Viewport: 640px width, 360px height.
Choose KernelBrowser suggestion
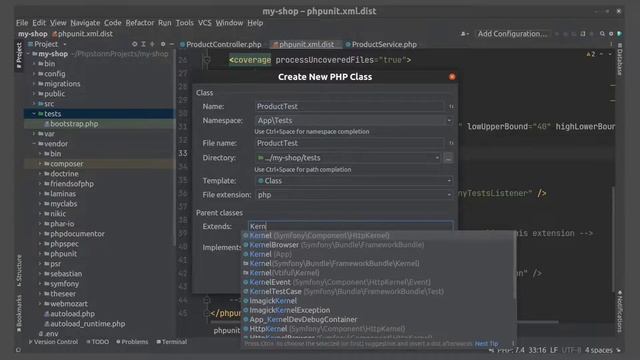click(378, 245)
